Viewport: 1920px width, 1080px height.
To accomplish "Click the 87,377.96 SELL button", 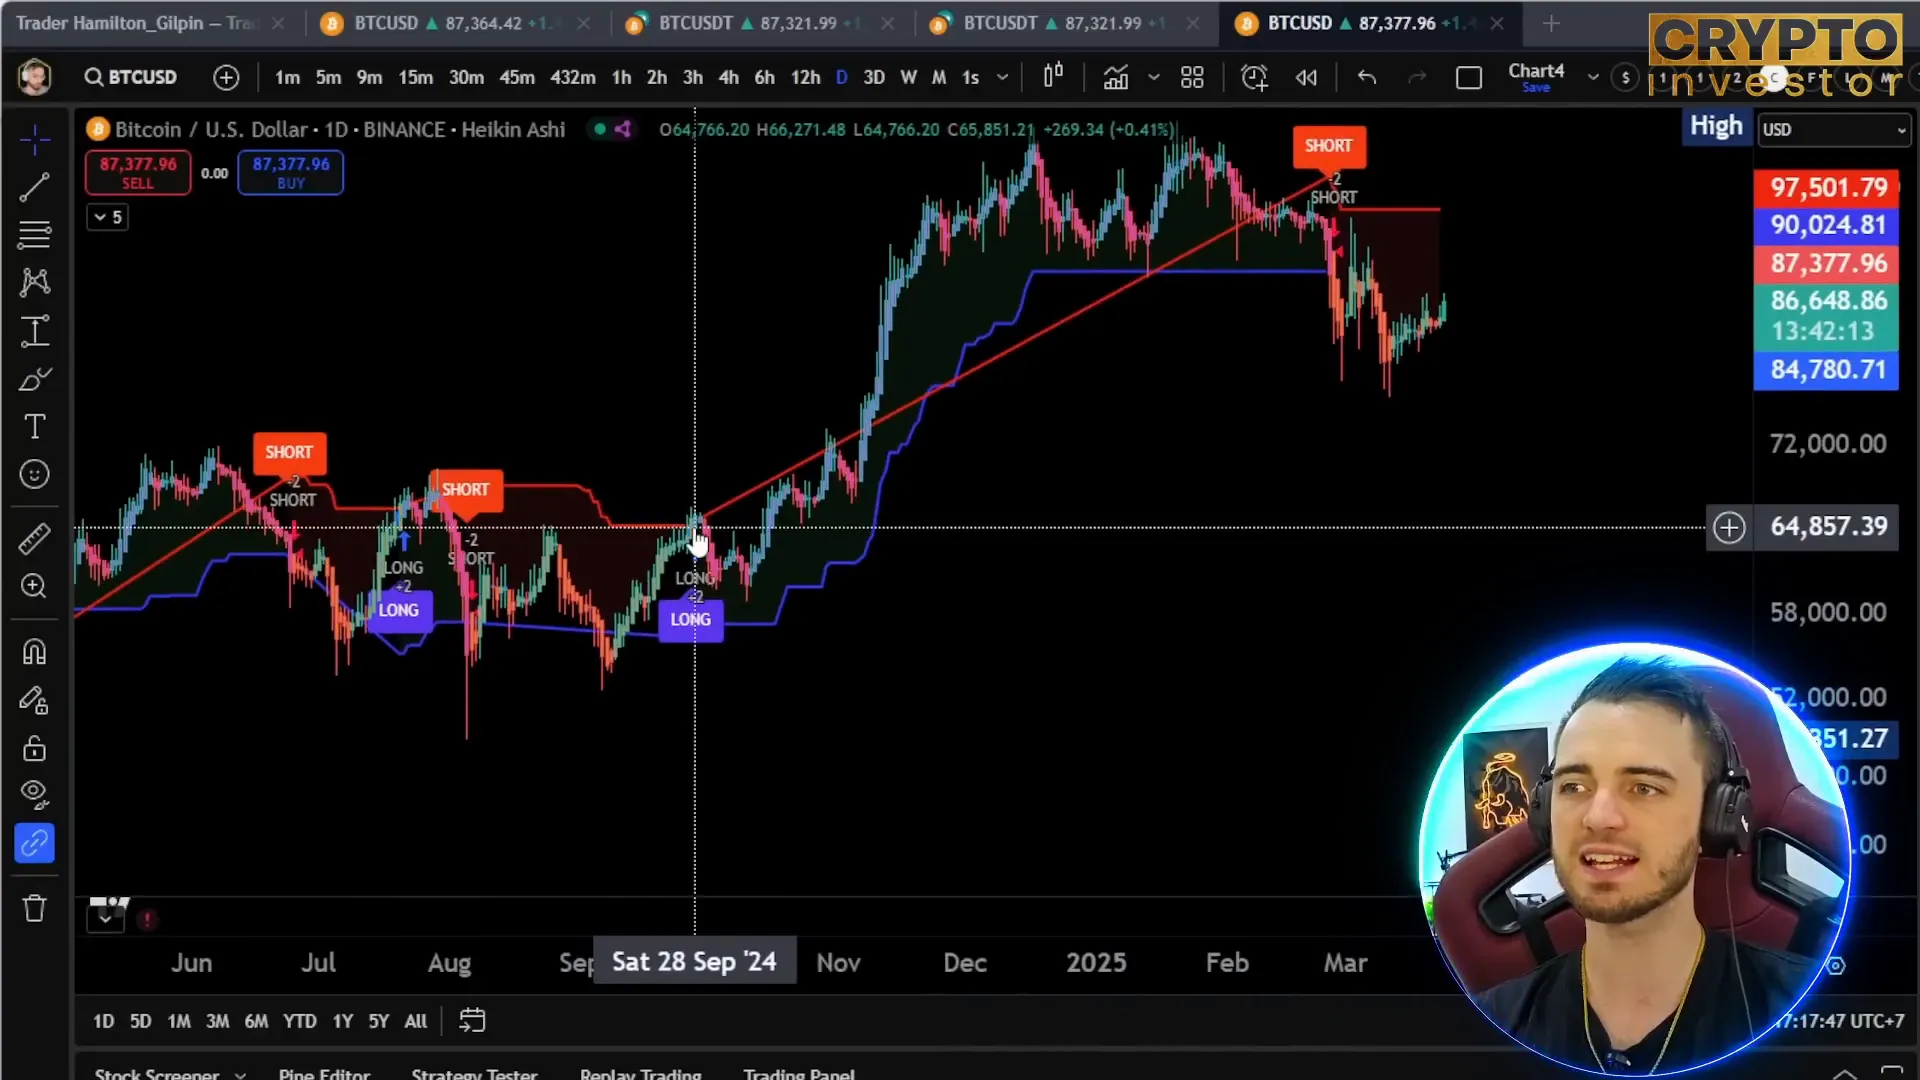I will (x=138, y=172).
